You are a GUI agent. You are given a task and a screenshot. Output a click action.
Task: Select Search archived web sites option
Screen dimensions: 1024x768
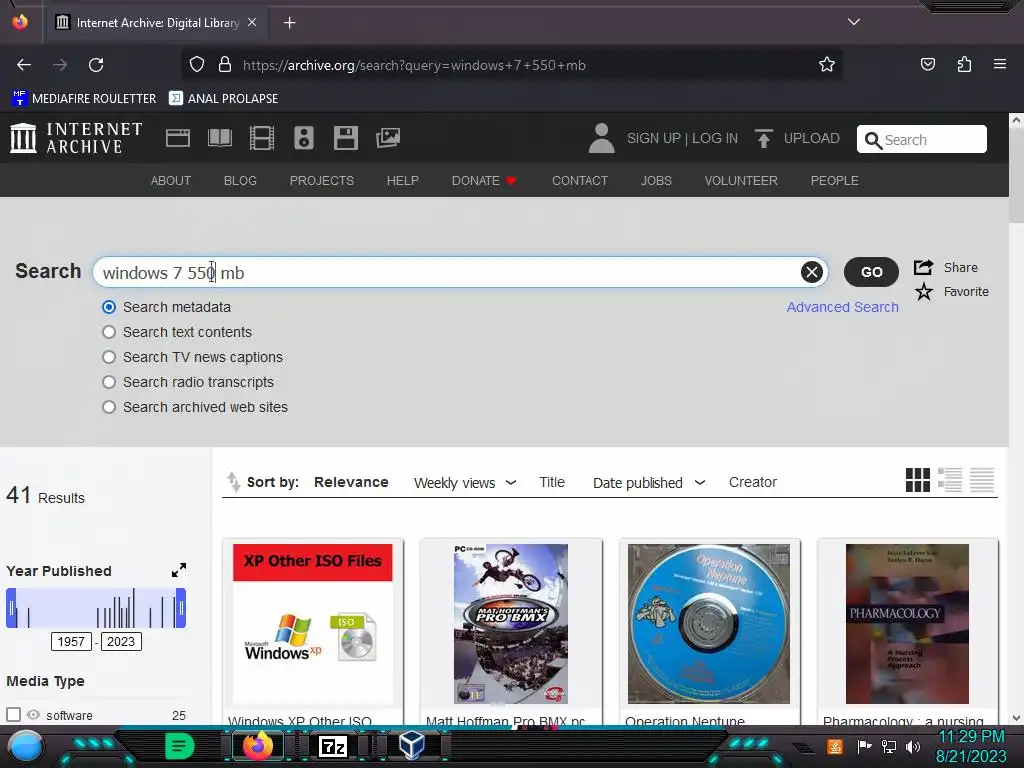[109, 407]
